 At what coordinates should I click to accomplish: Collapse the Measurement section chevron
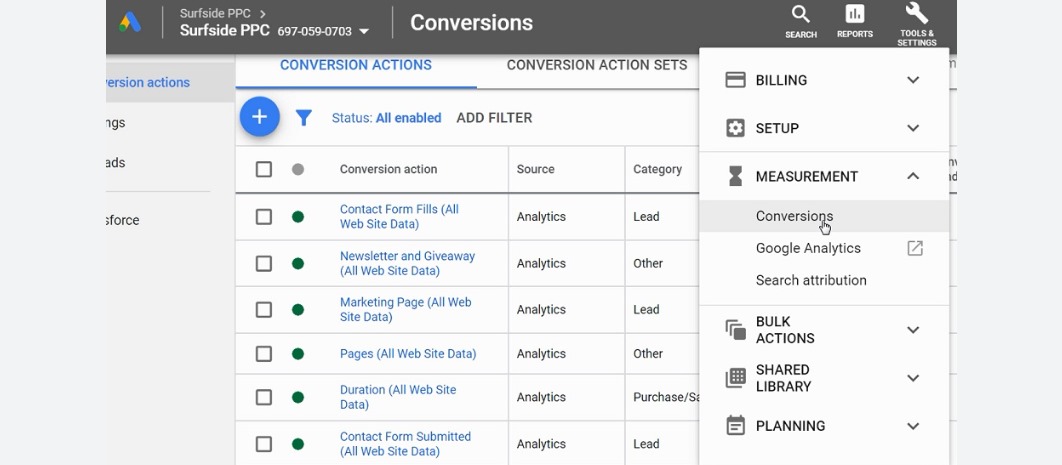tap(912, 176)
